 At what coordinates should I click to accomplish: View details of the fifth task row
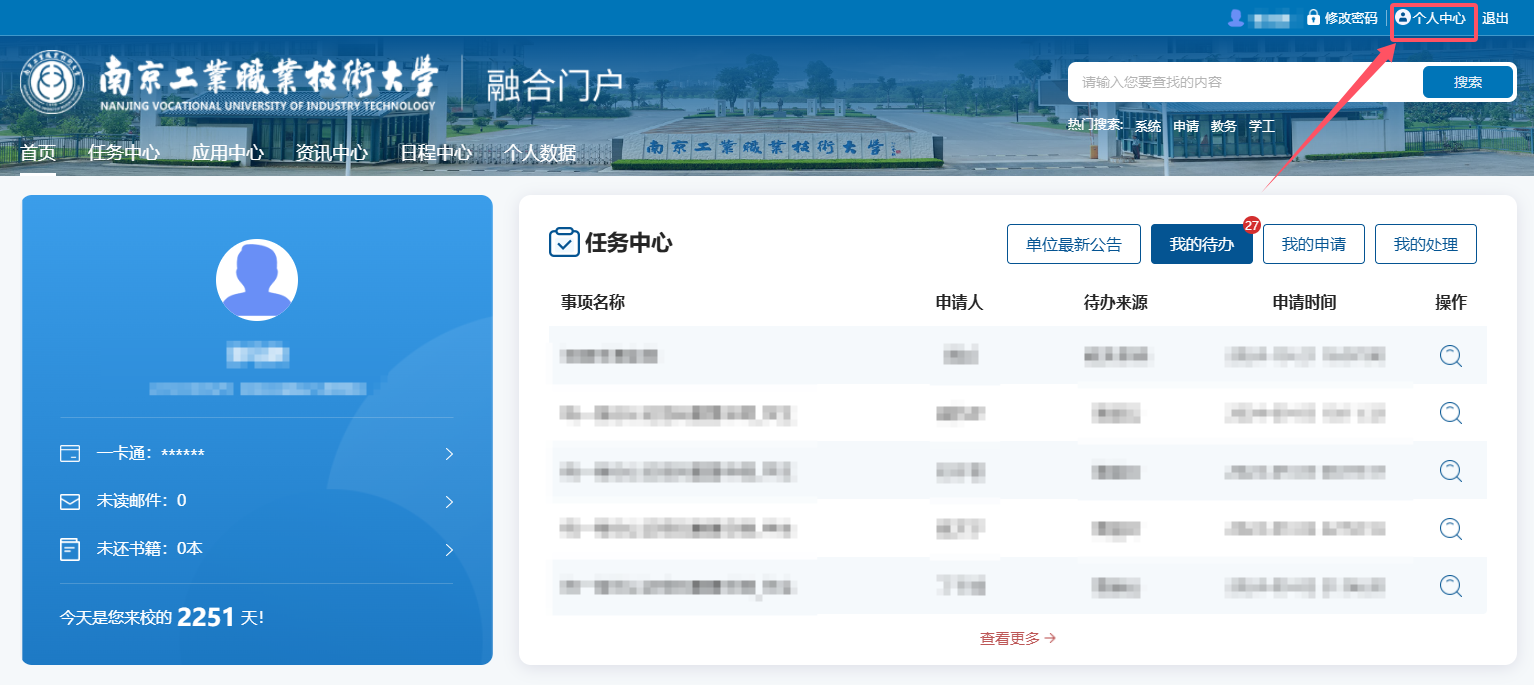1451,586
